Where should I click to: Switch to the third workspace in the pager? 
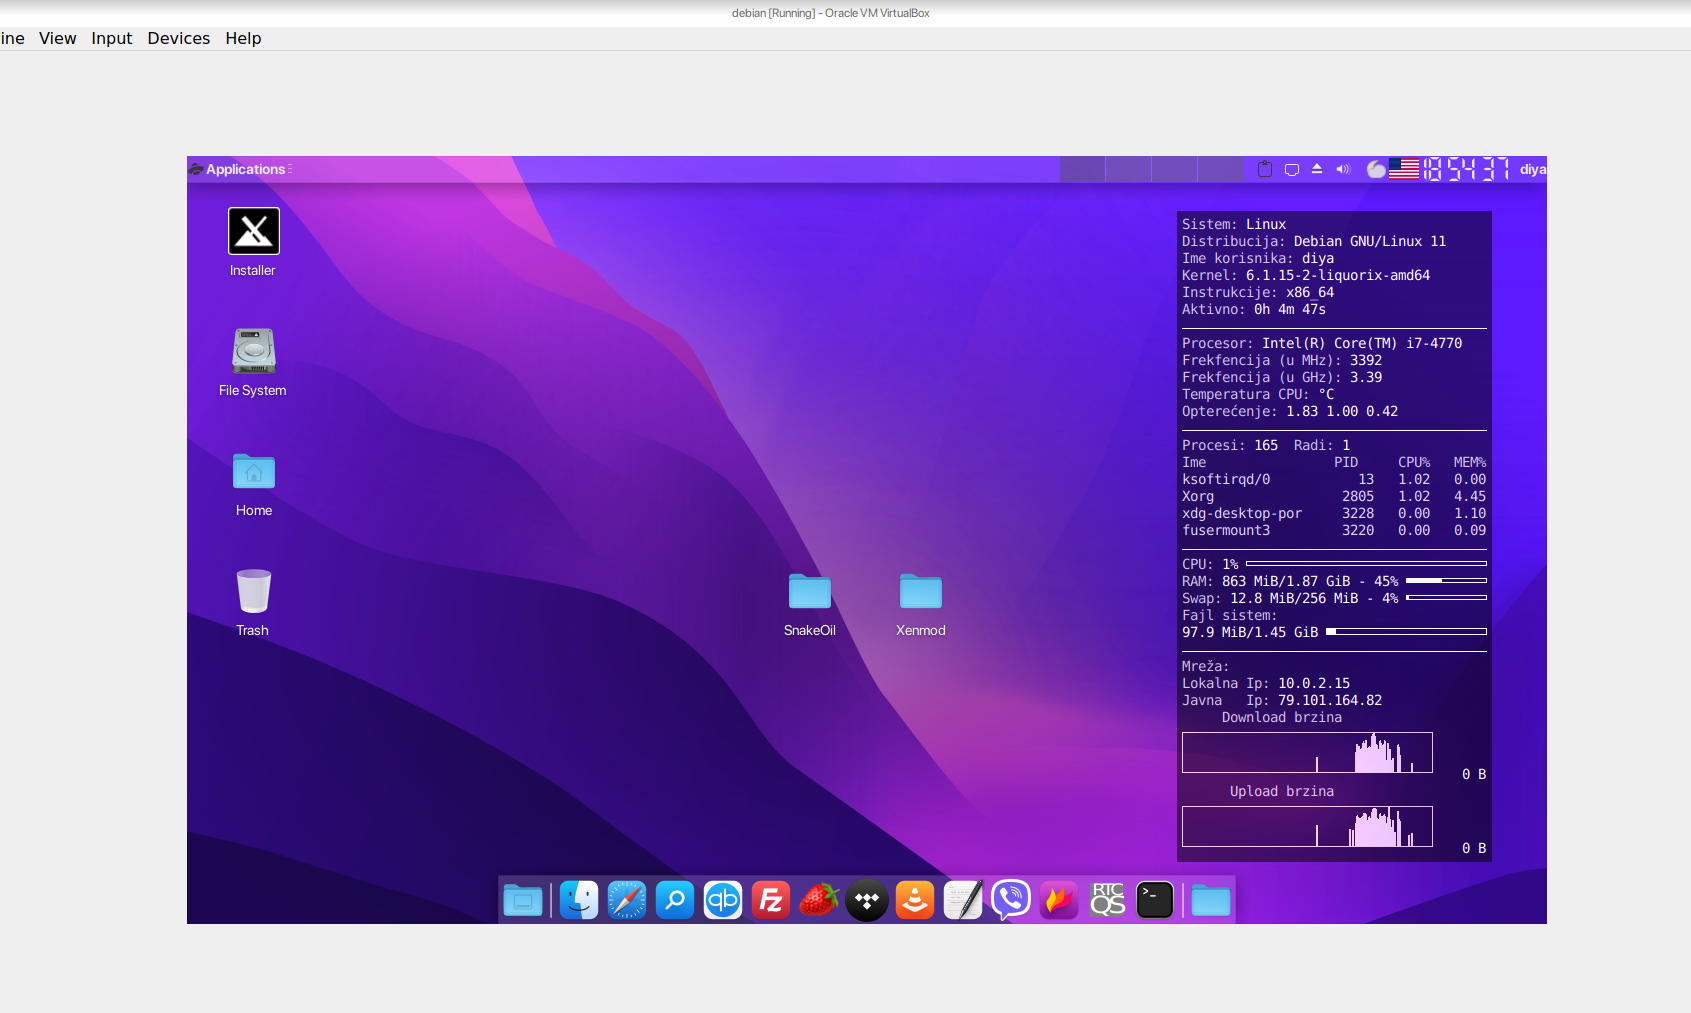pos(1175,169)
